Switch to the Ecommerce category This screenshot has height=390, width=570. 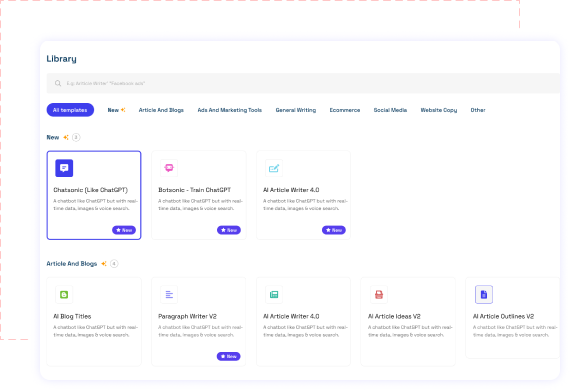click(345, 110)
